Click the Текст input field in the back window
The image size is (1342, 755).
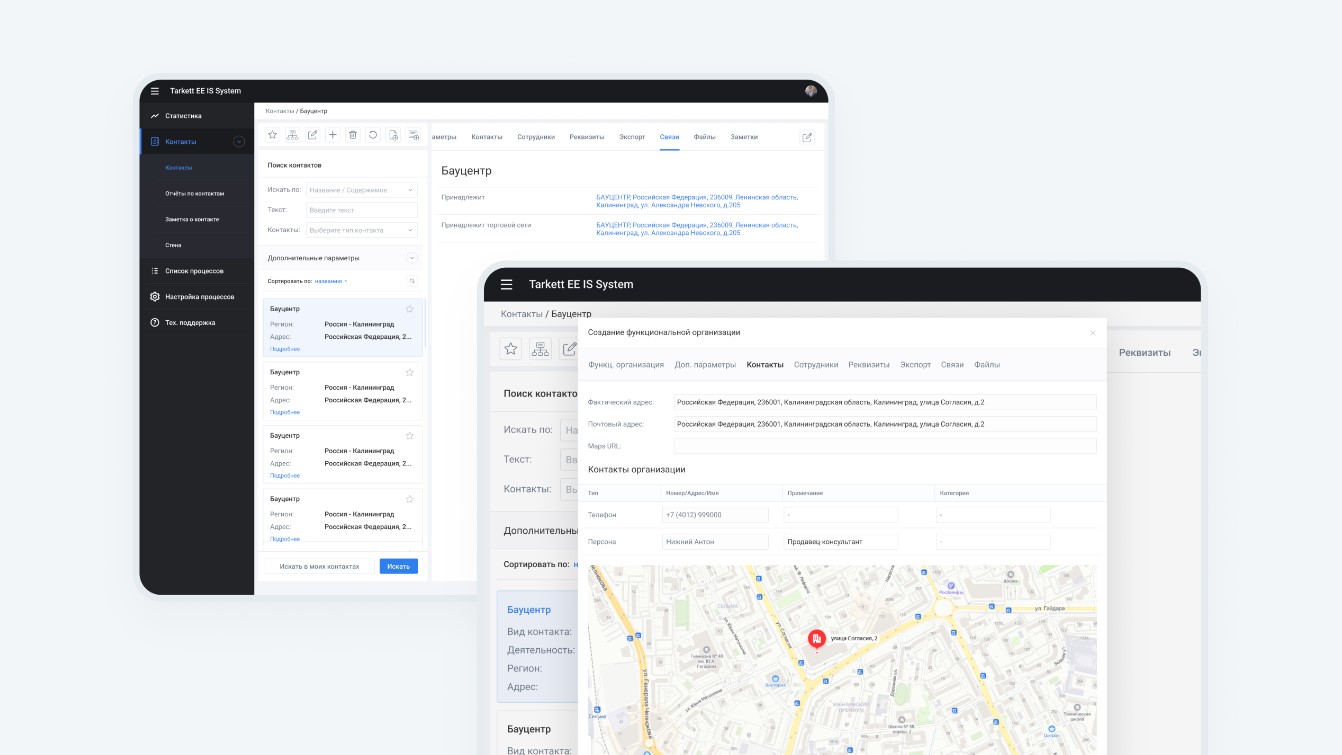[x=362, y=210]
